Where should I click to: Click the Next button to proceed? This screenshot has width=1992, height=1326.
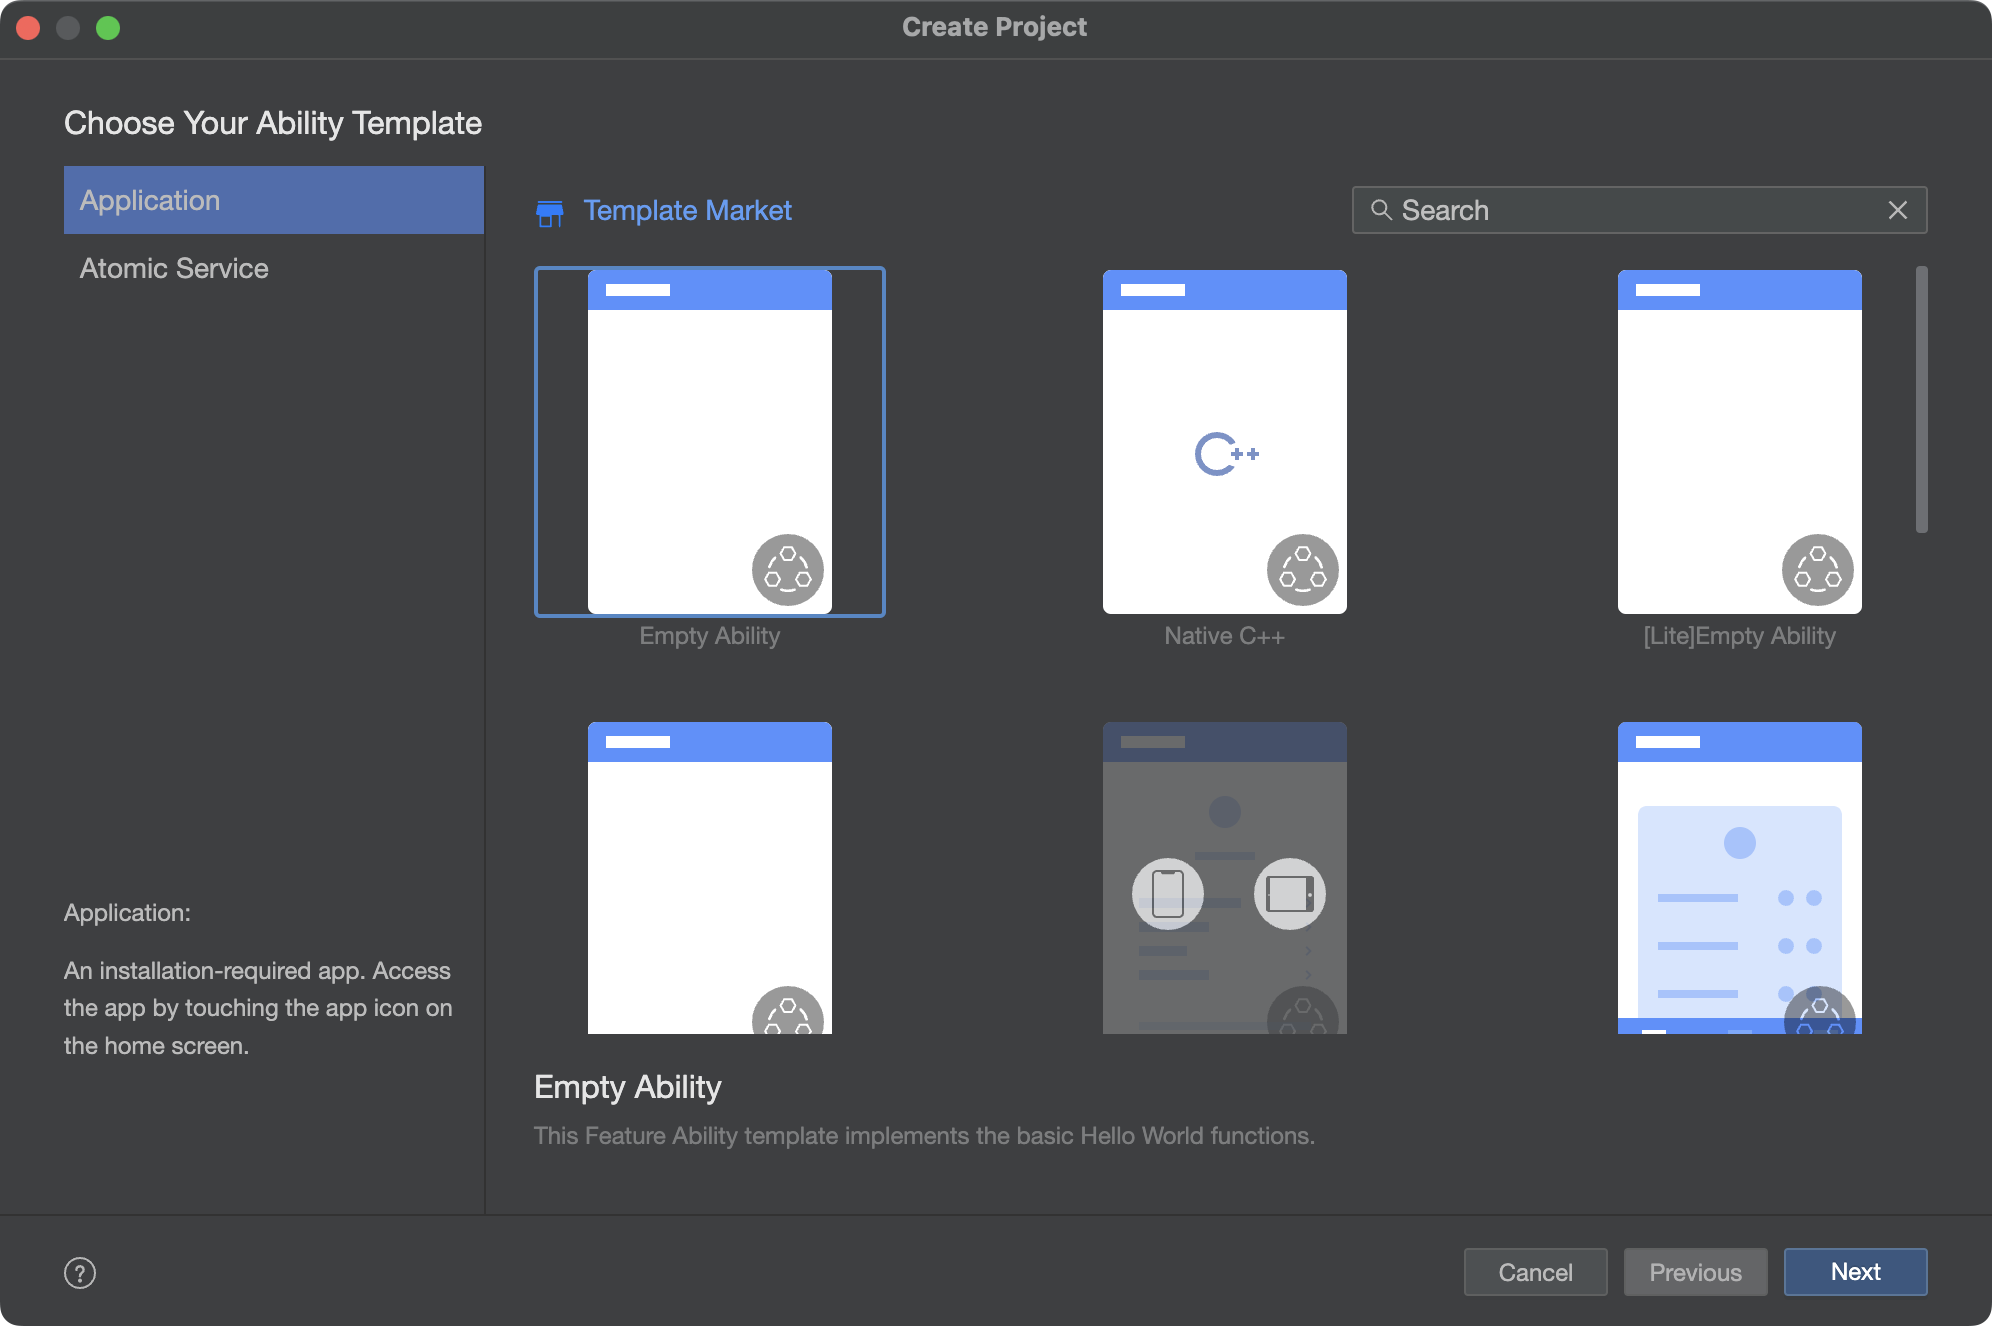tap(1854, 1268)
